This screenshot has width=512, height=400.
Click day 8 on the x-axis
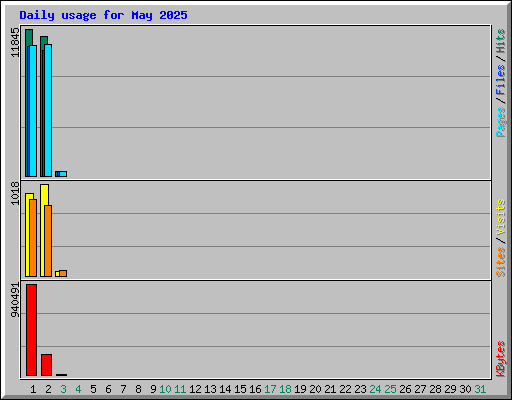138,389
